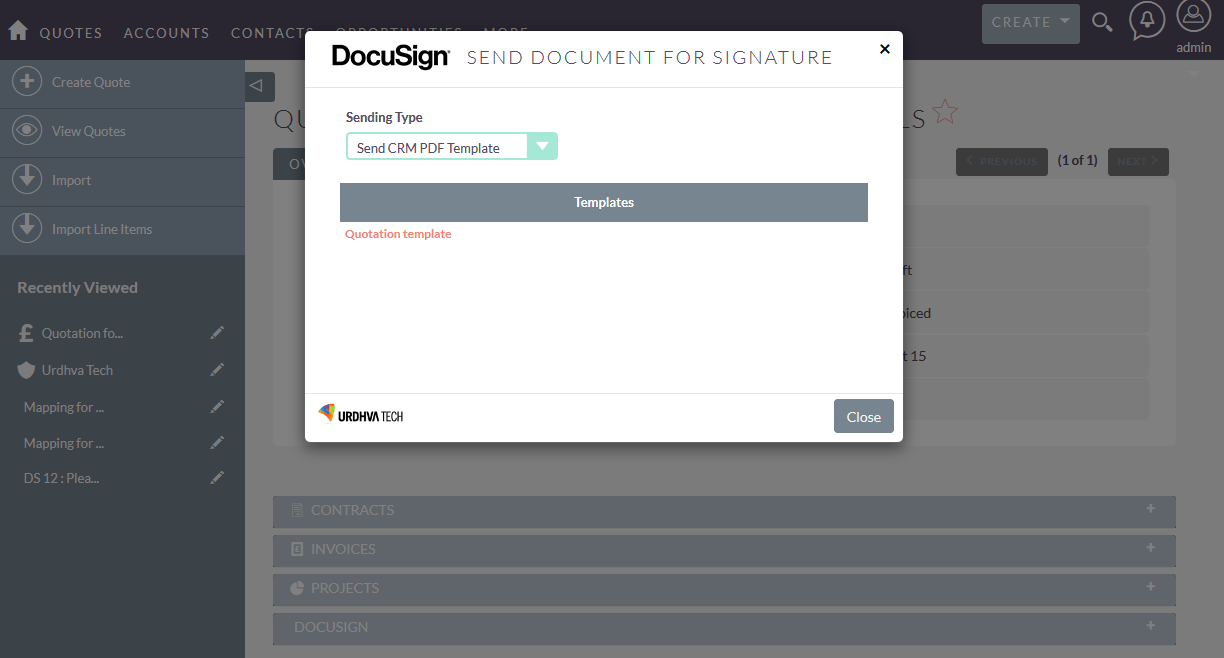Screen dimensions: 1224x658
Task: Open the DS 12 : Plea... recent item
Action: tap(61, 478)
